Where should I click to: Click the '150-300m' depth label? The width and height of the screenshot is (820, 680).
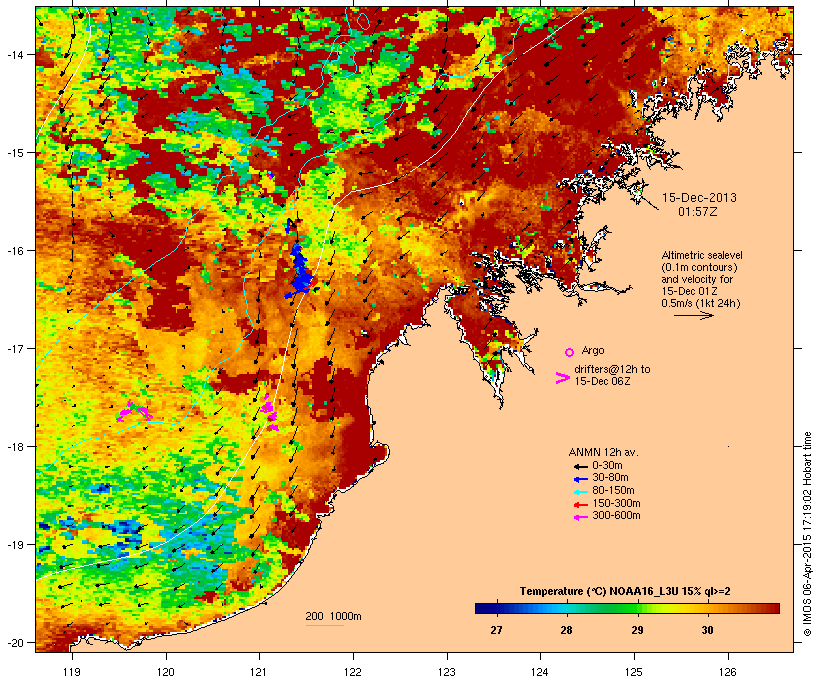pos(616,503)
